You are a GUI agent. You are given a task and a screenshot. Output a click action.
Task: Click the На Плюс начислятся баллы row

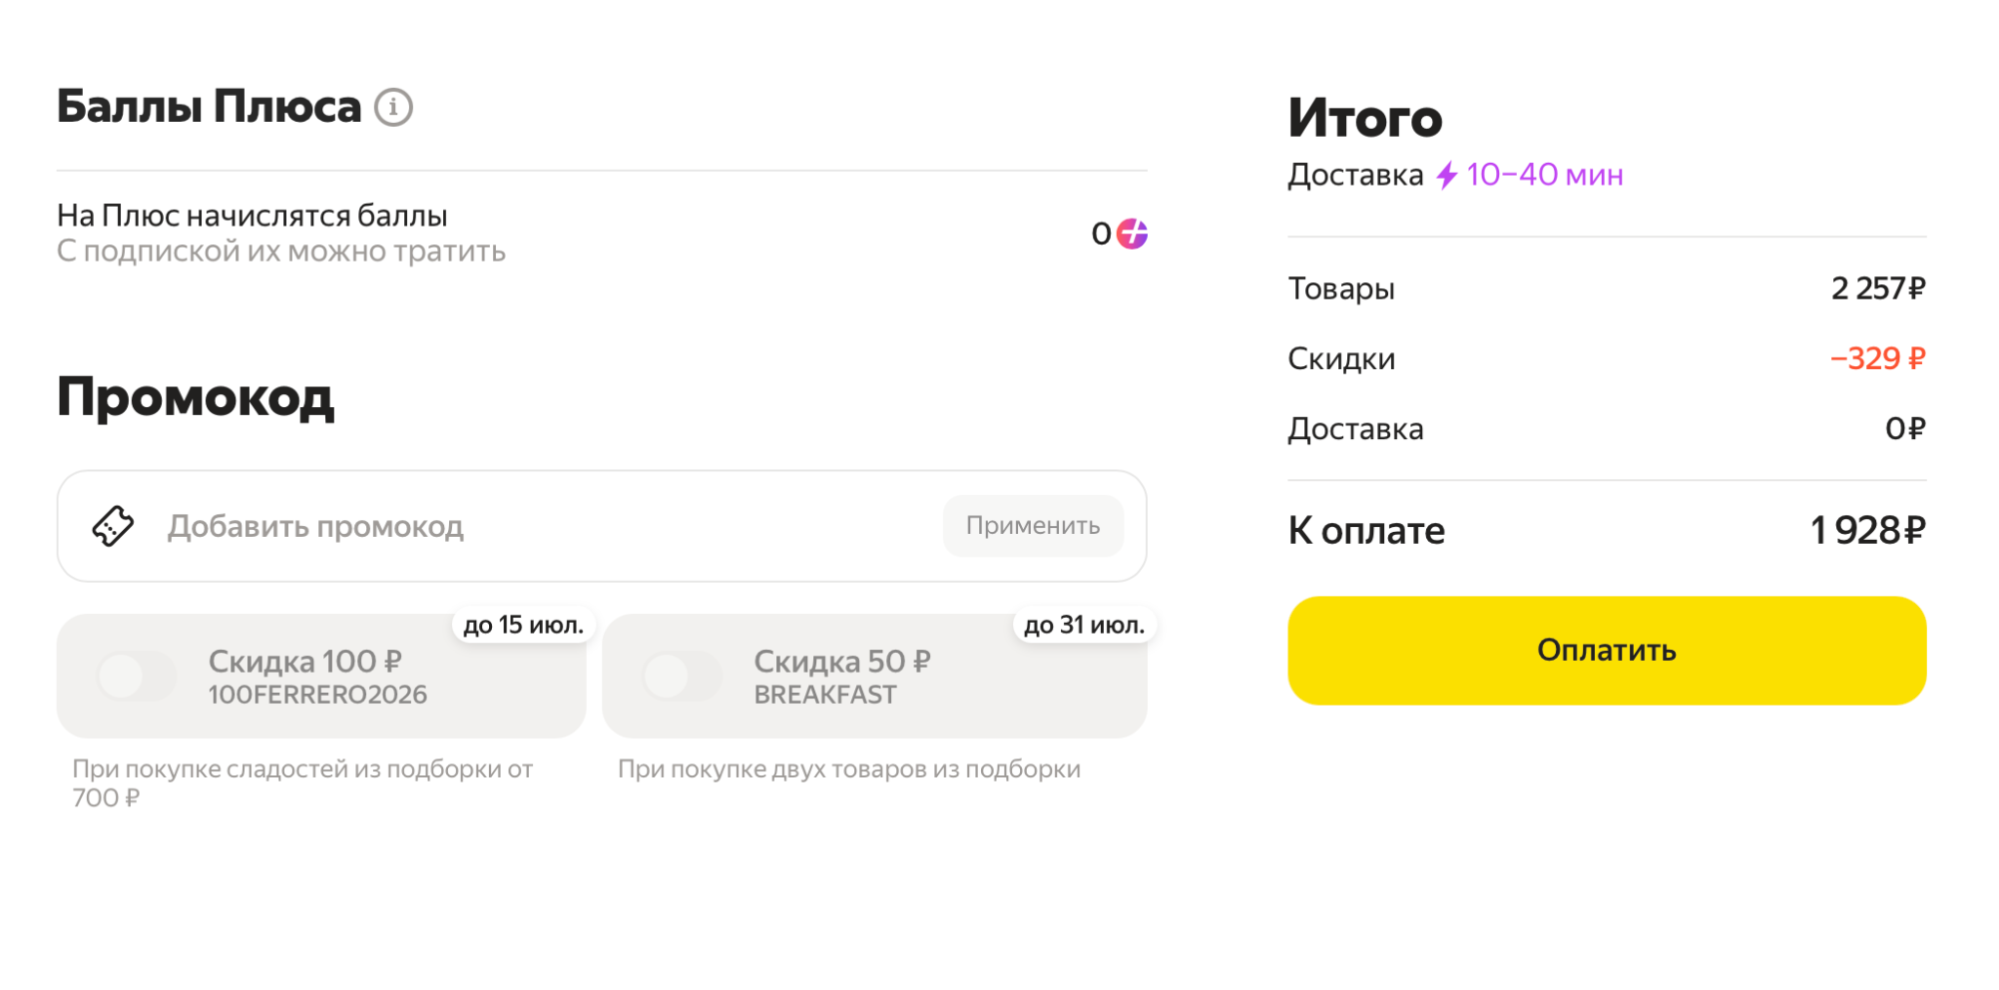602,233
